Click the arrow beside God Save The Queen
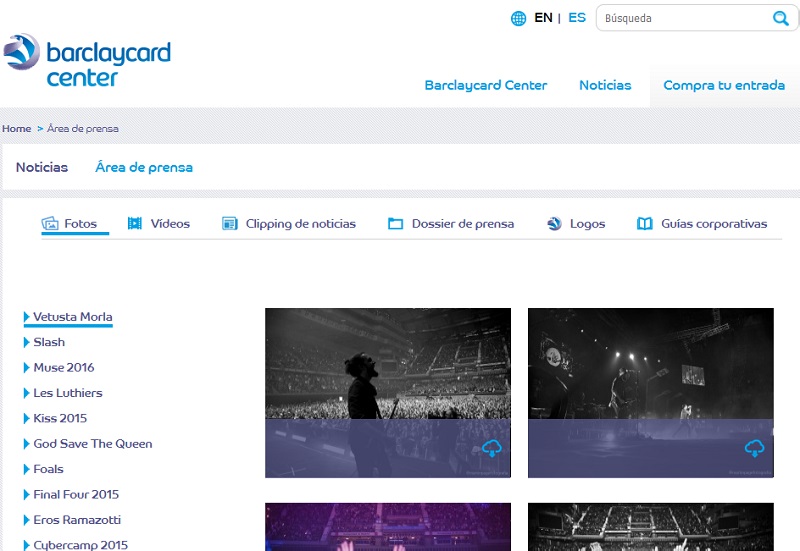Image resolution: width=800 pixels, height=551 pixels. (x=27, y=444)
